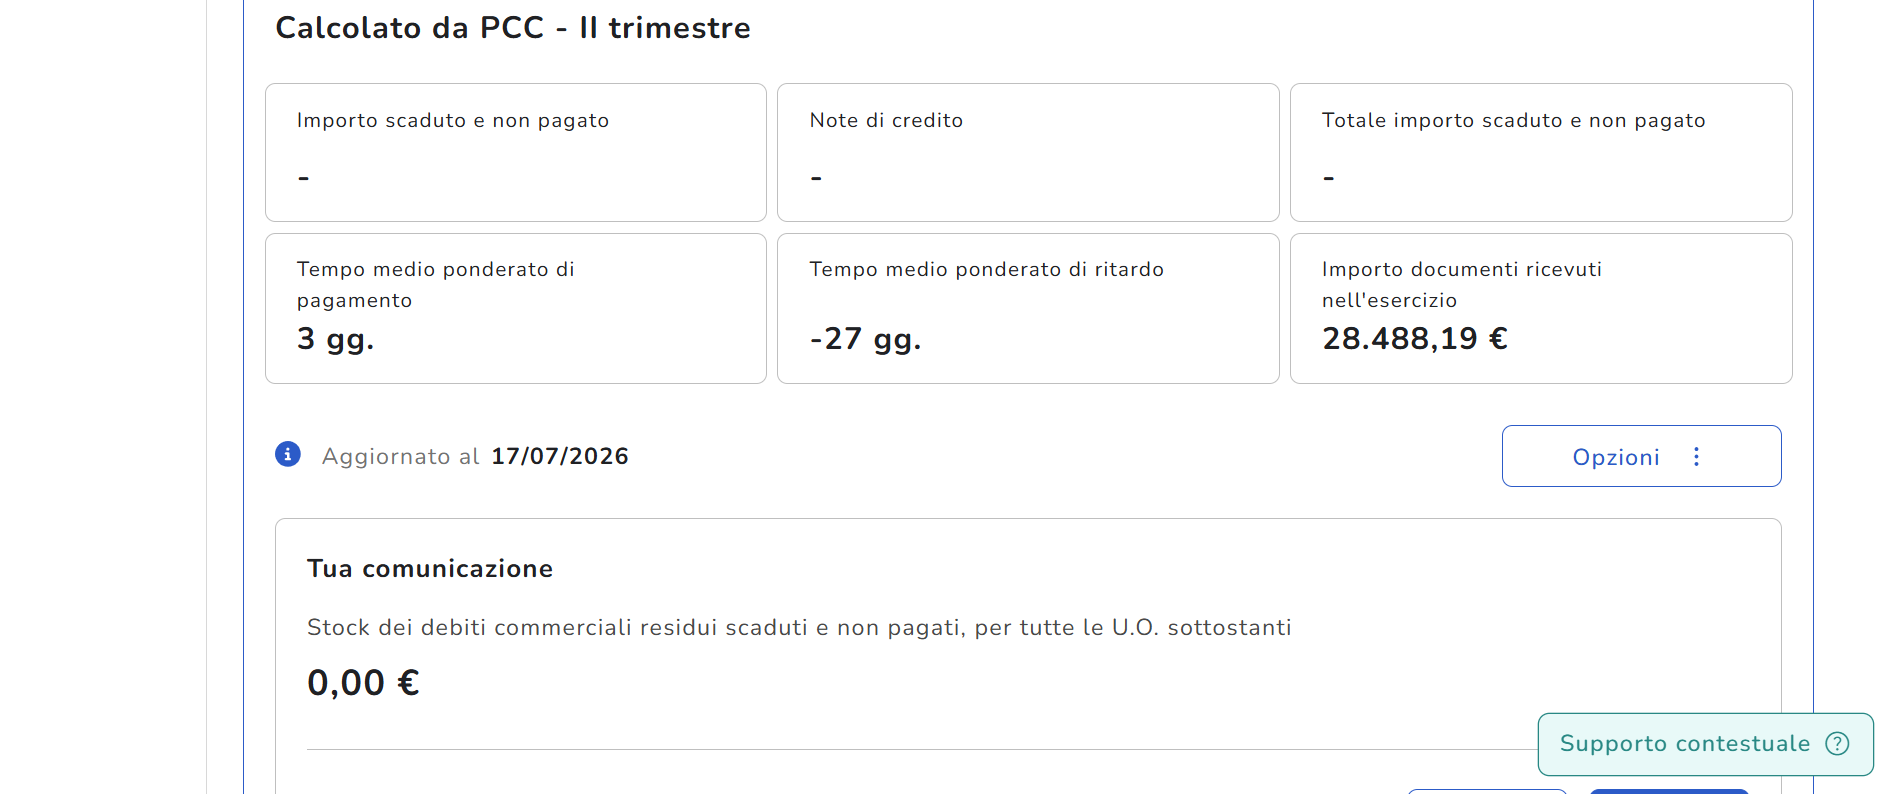Click the 0,00 € stock amount
The image size is (1886, 794).
coord(363,683)
